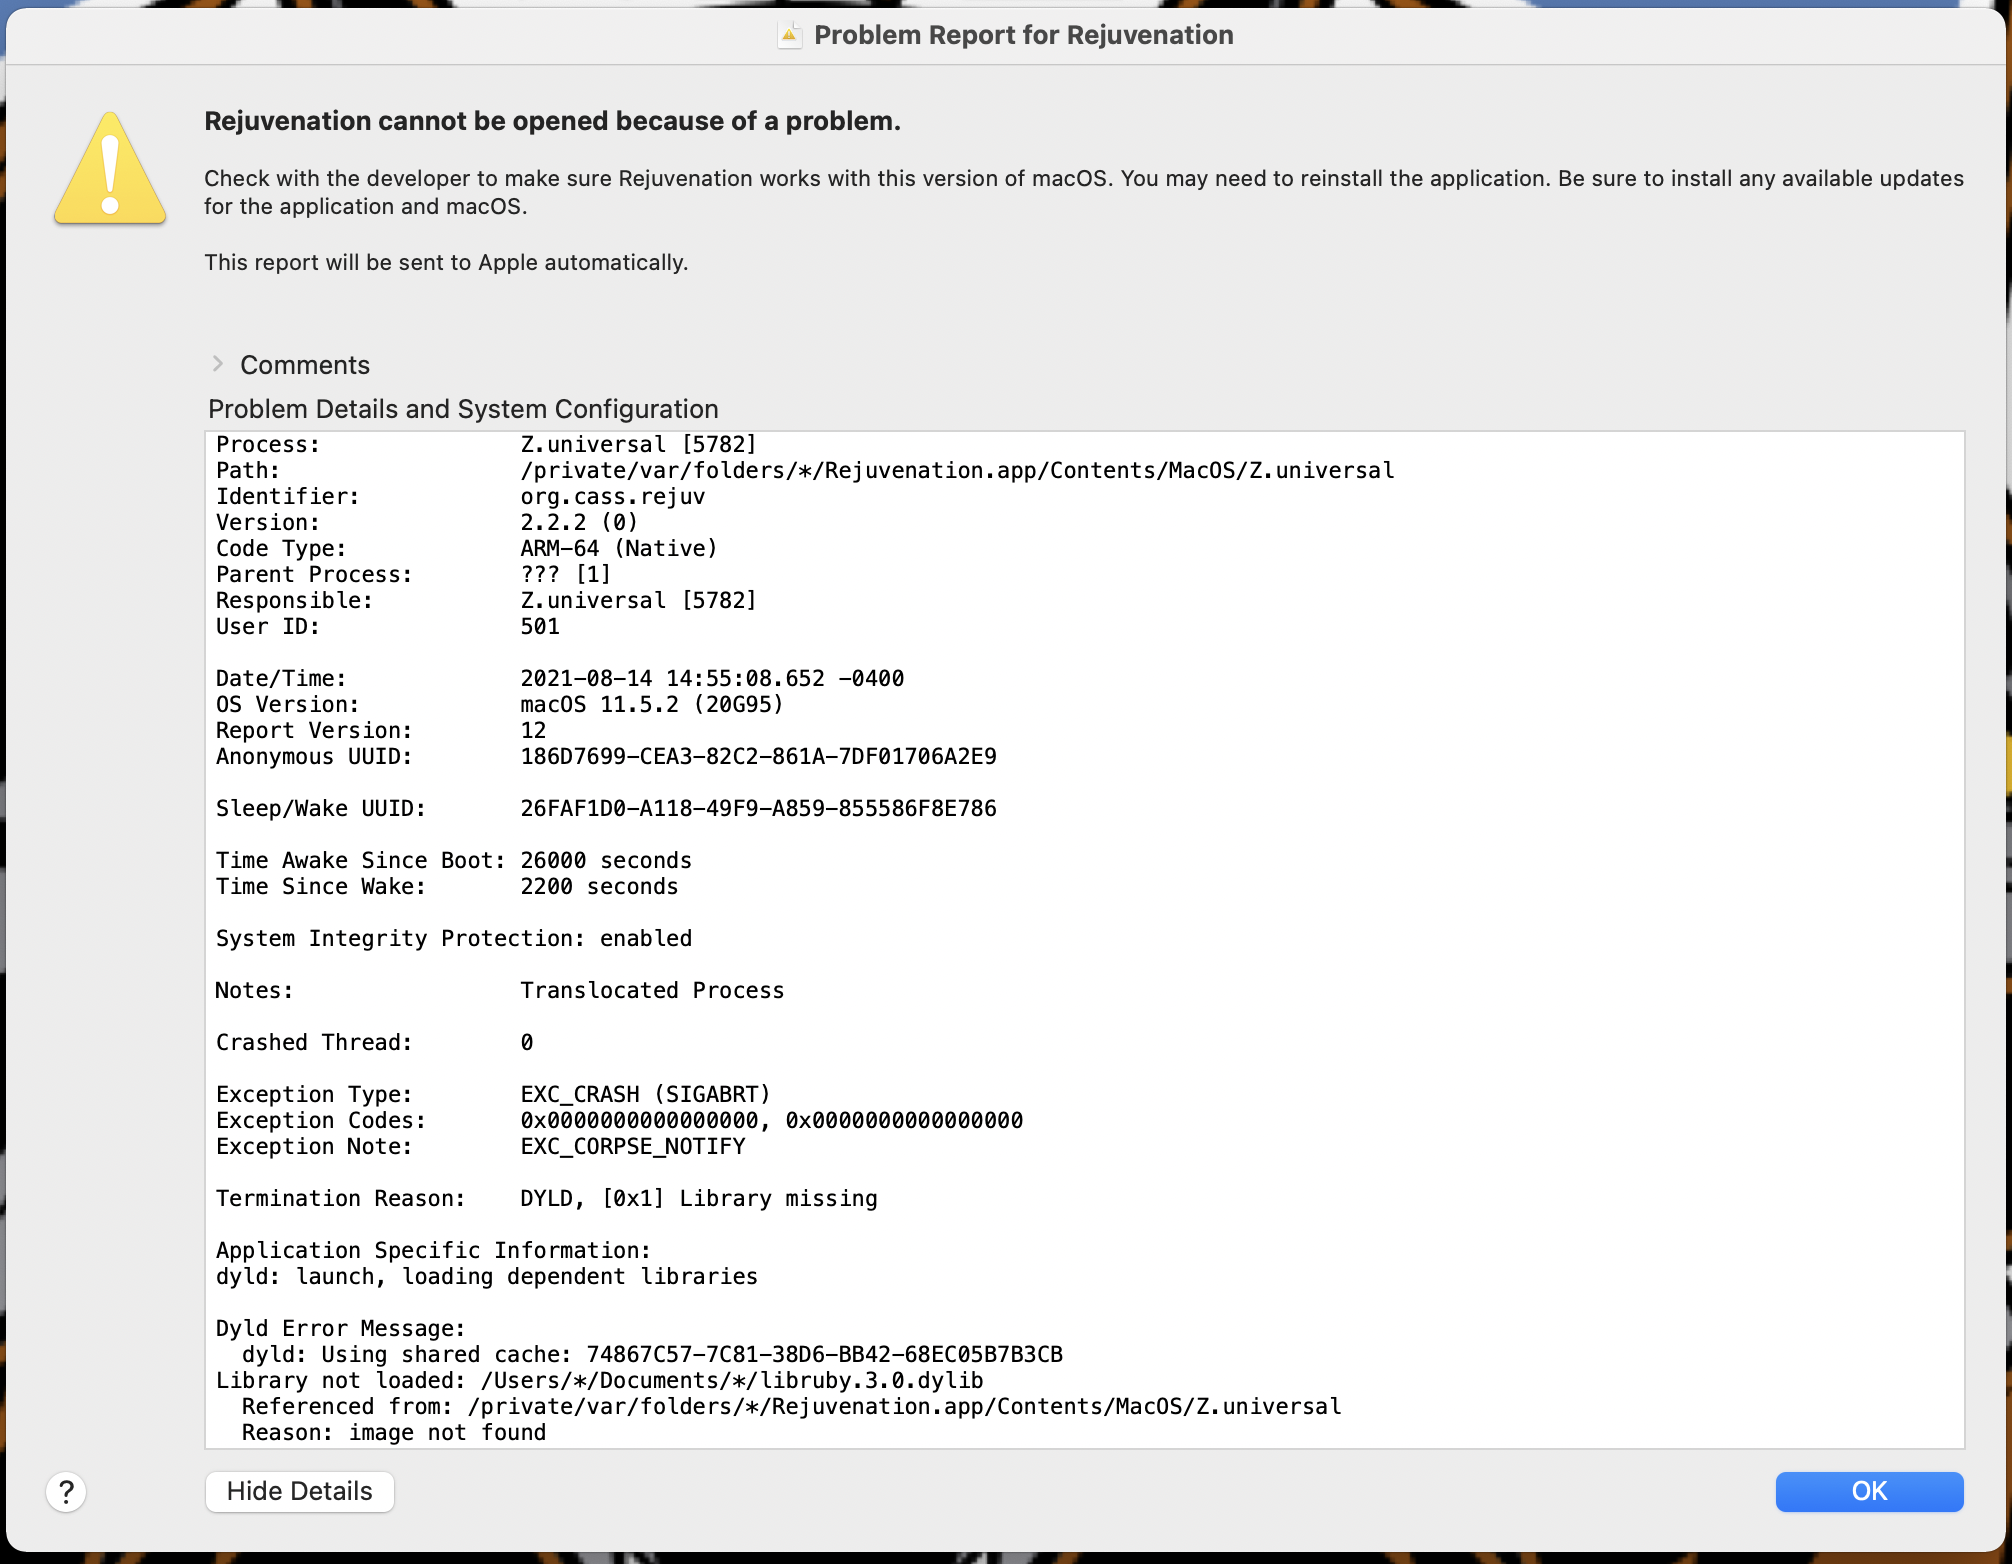The image size is (2012, 1564).
Task: Click 'Problem Details and System Configuration' label
Action: [463, 409]
